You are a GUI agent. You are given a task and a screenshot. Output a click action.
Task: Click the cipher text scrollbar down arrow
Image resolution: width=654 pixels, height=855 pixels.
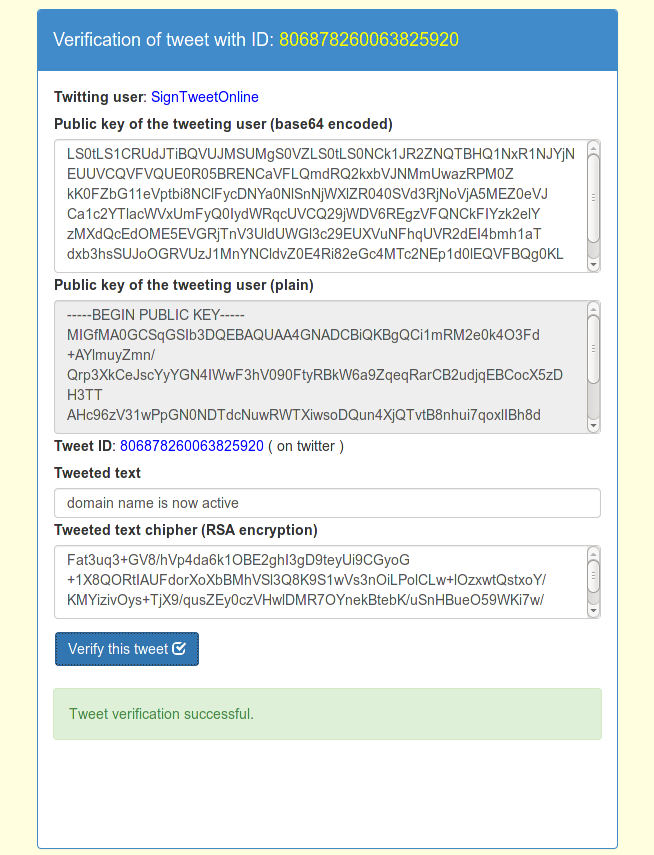coord(593,611)
